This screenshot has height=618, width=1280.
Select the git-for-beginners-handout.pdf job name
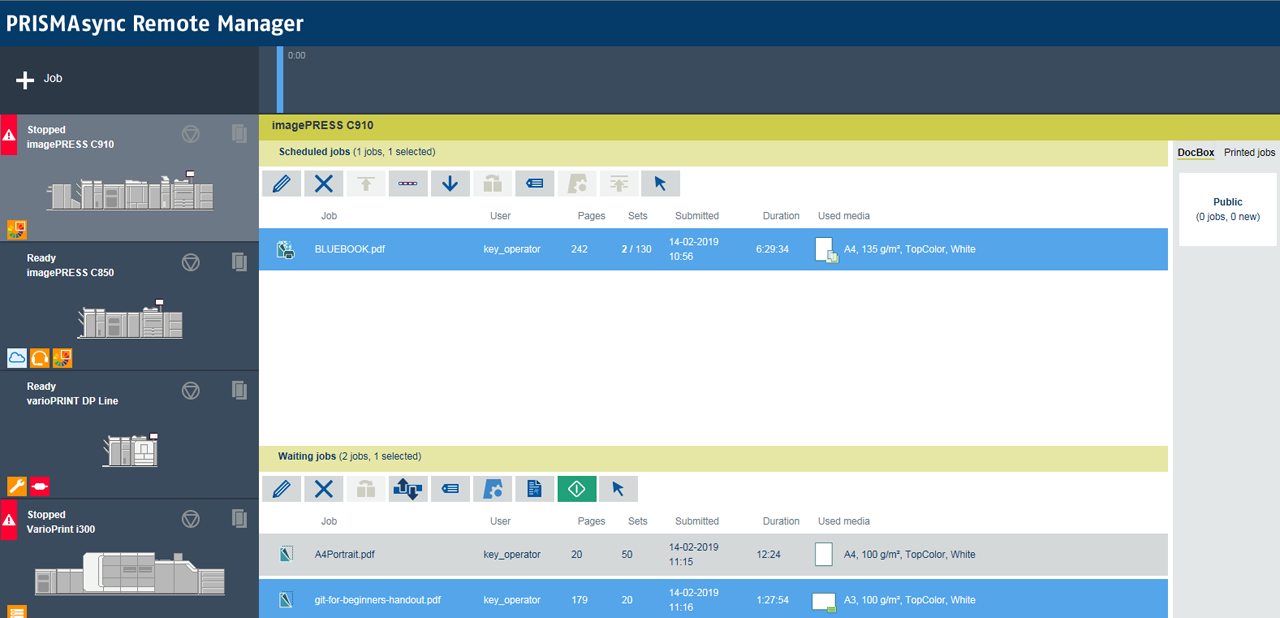tap(378, 600)
